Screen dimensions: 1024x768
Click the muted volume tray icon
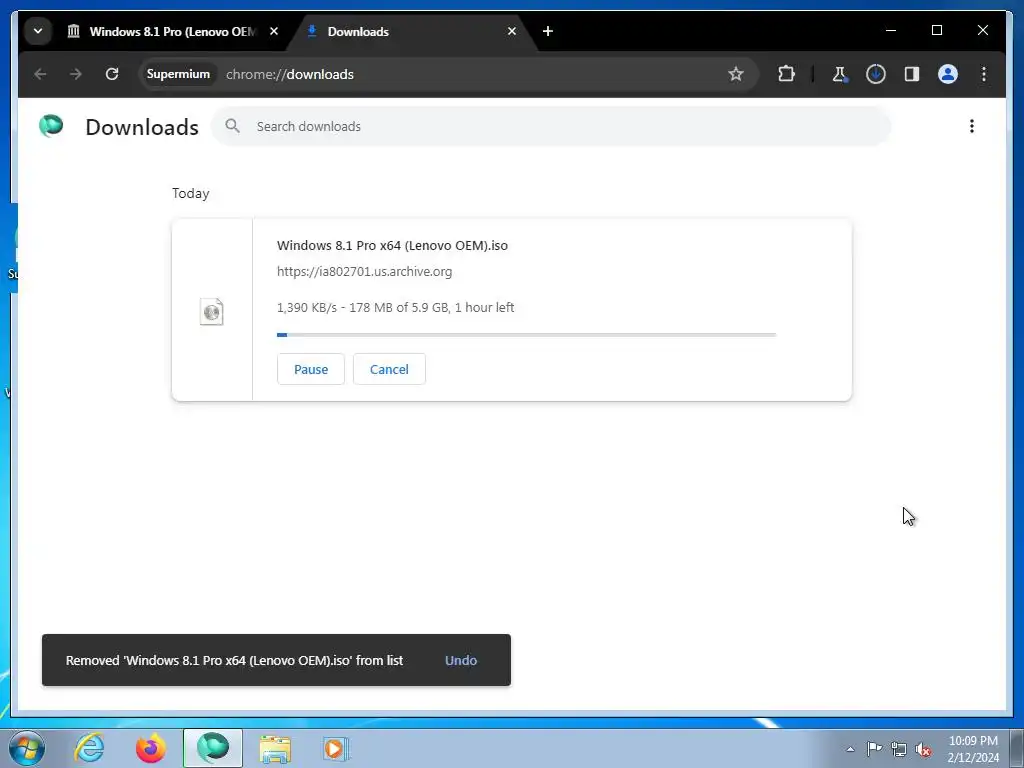[923, 749]
